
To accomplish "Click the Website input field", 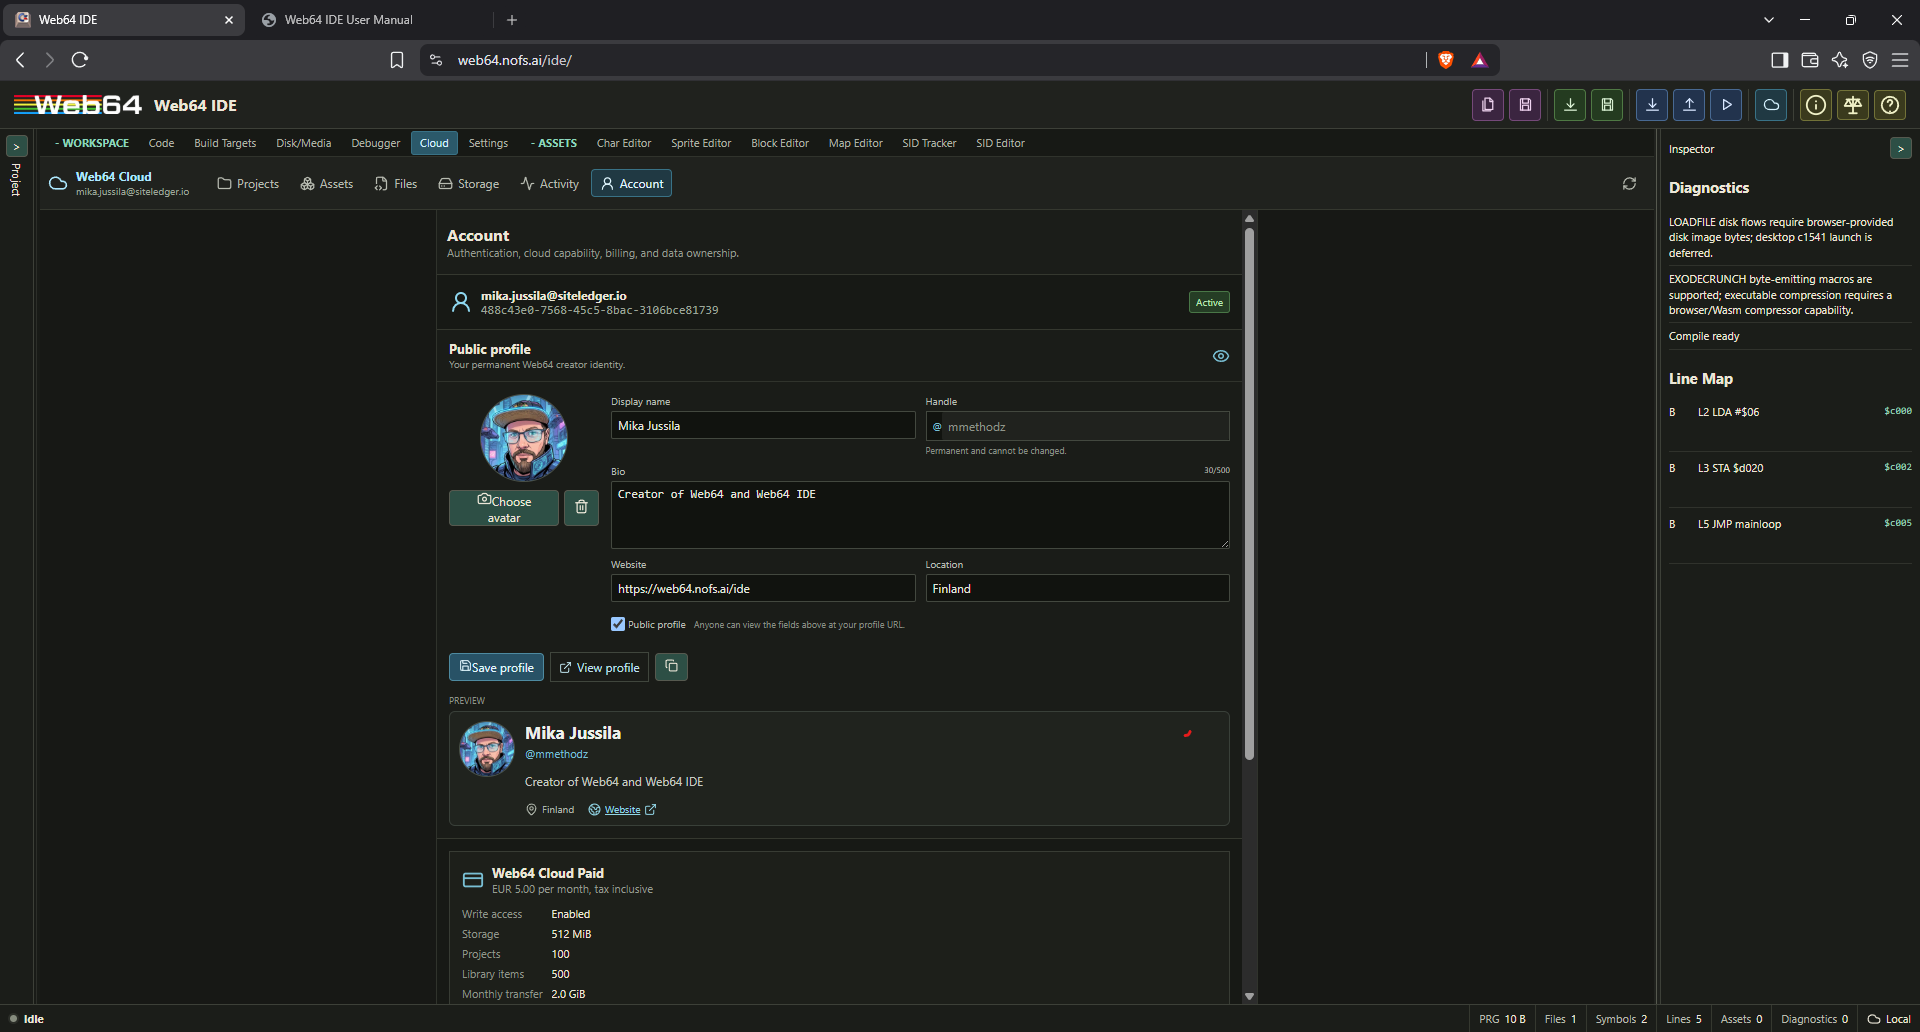I will point(763,588).
